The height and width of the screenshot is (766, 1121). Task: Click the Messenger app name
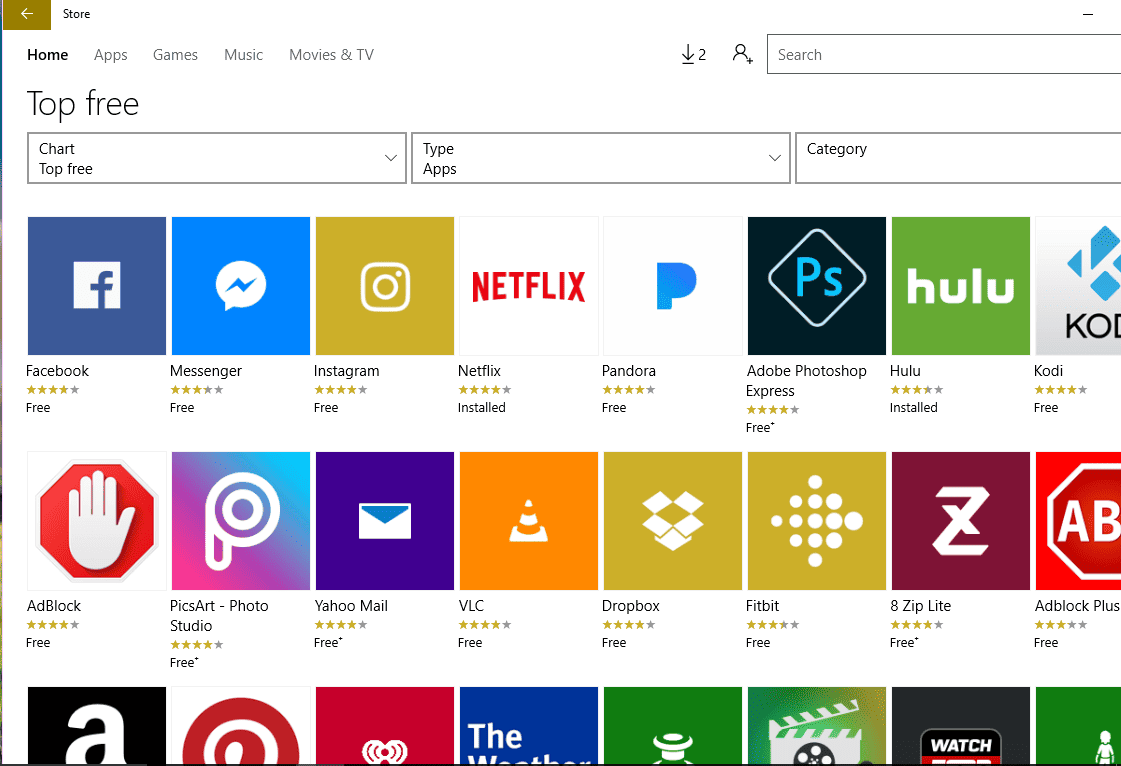tap(206, 371)
